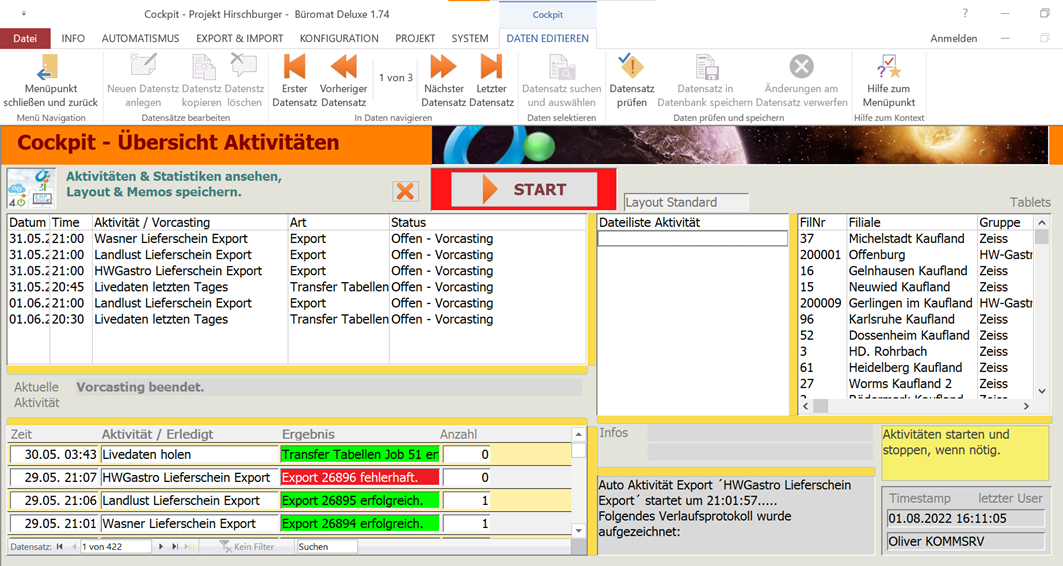Click the Layout Standard field
Image resolution: width=1063 pixels, height=566 pixels.
[x=686, y=203]
